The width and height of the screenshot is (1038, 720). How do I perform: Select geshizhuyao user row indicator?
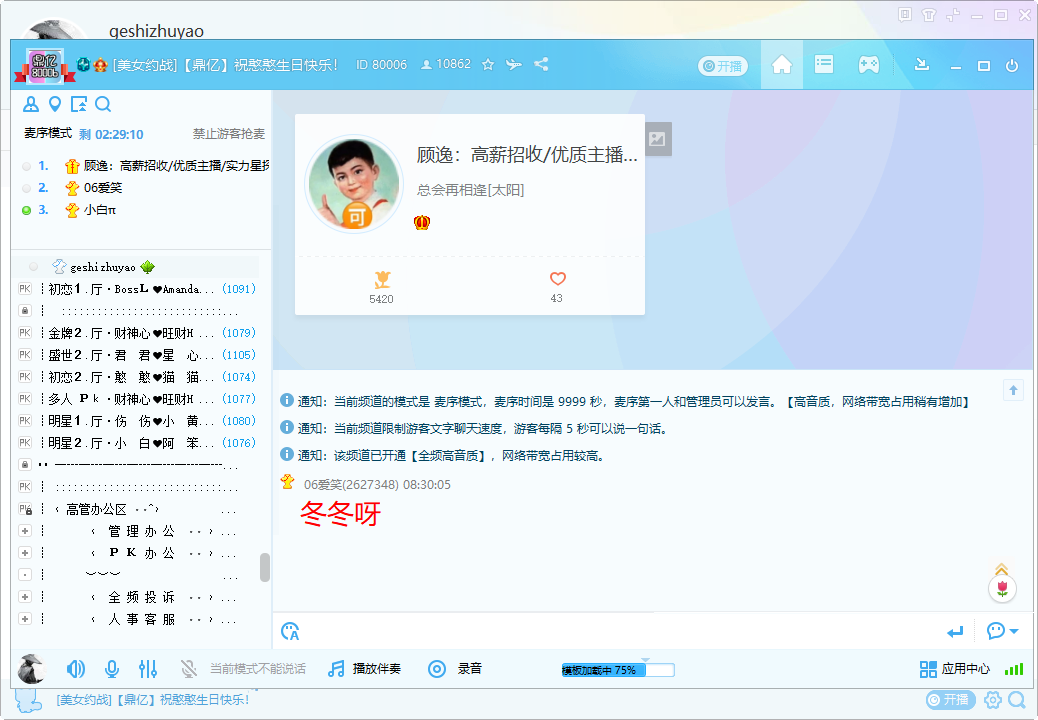[x=33, y=267]
